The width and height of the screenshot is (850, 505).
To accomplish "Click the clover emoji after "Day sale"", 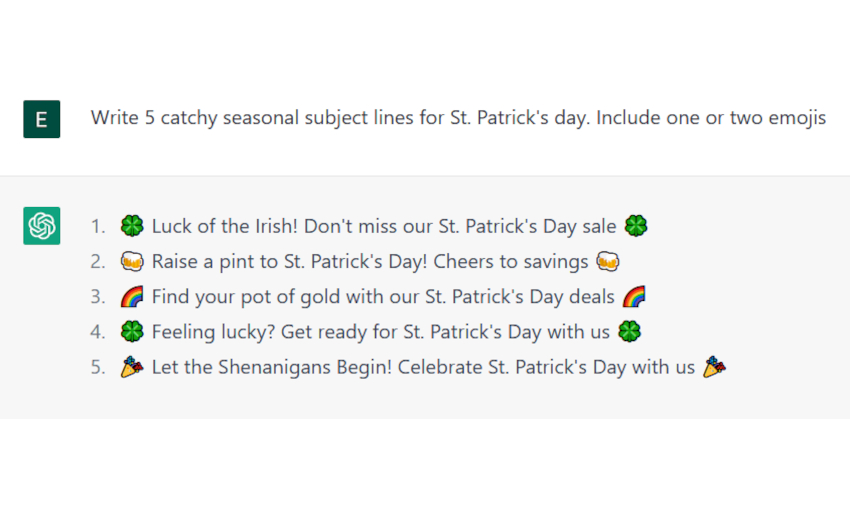I will [x=636, y=227].
